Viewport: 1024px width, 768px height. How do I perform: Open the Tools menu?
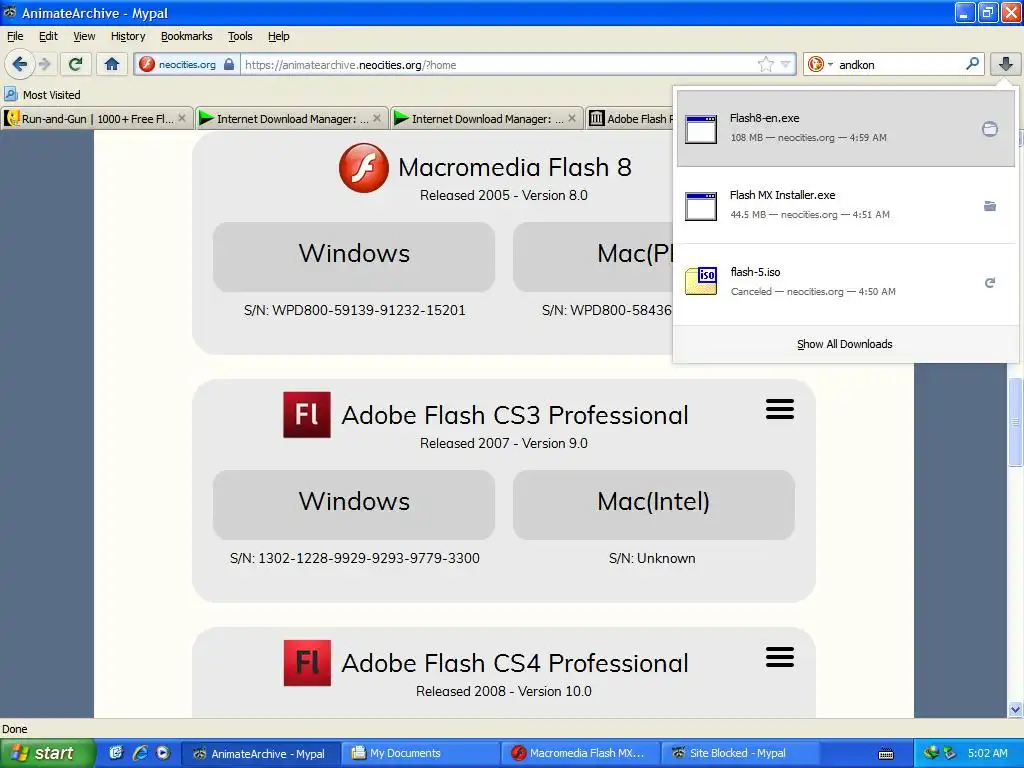(240, 37)
